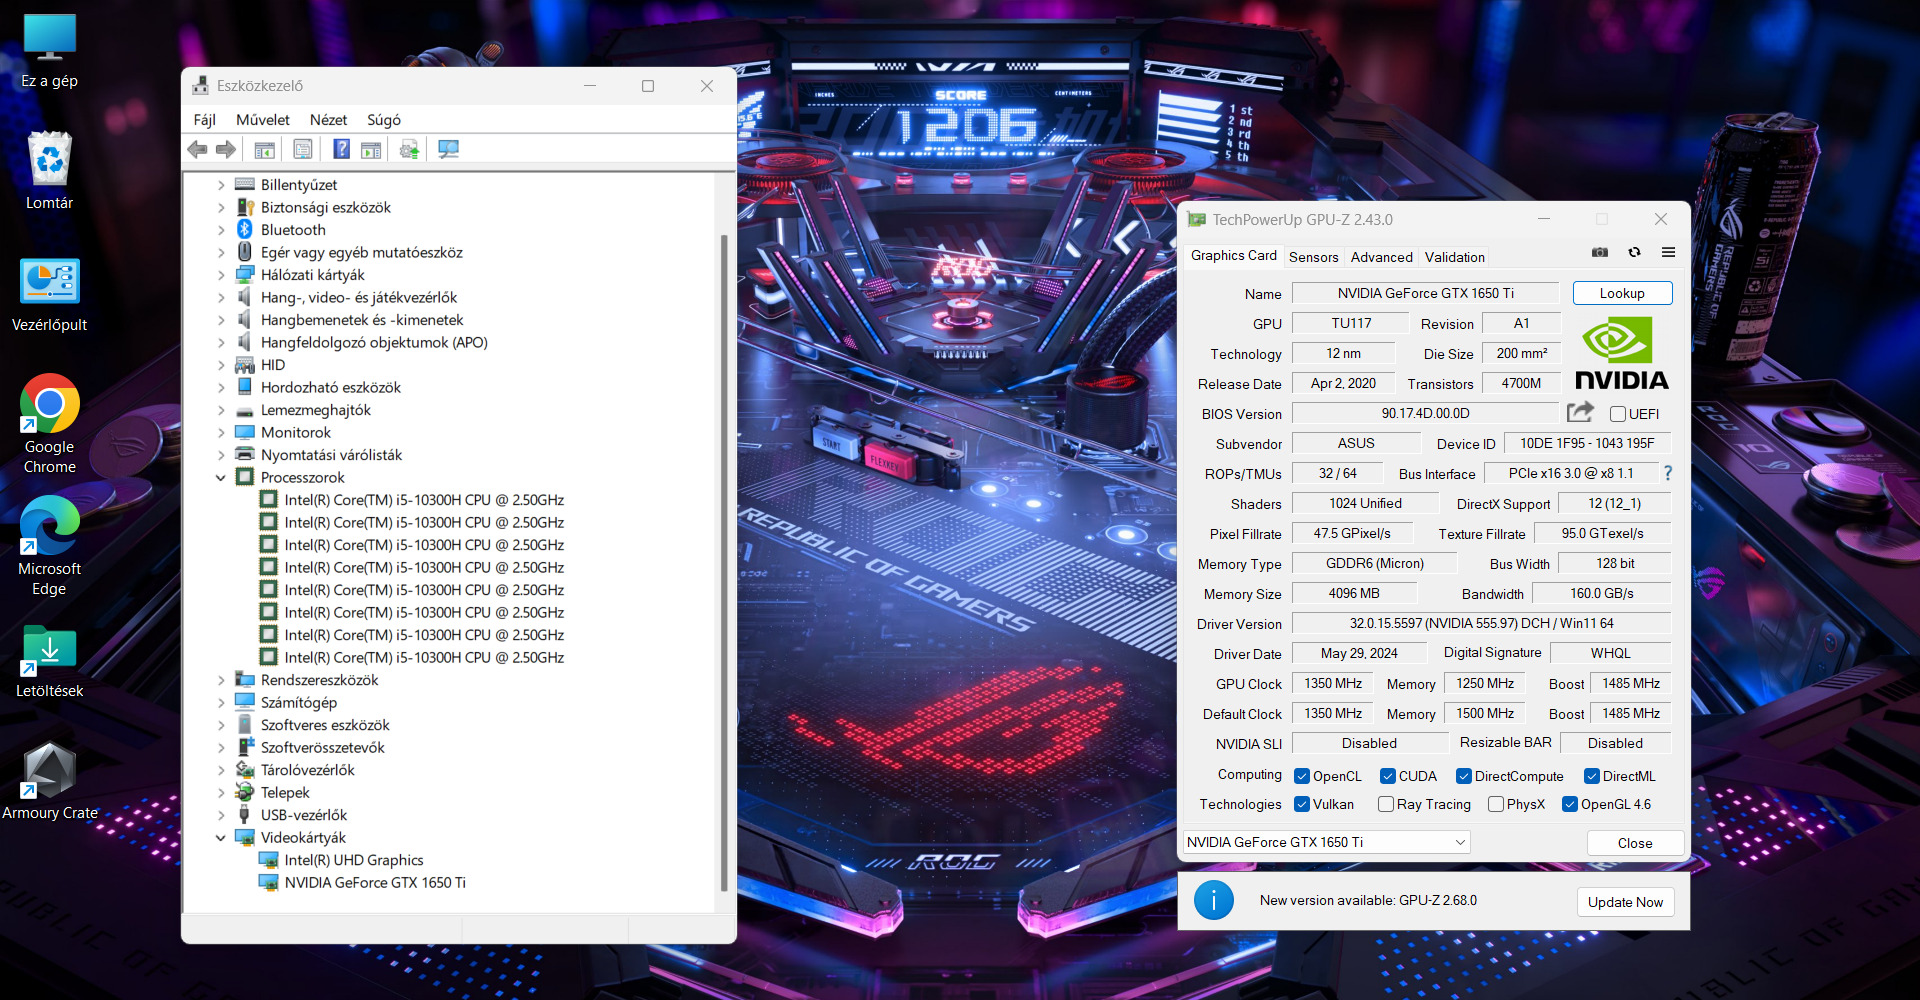Click the question mark next to Bus Interface
The height and width of the screenshot is (1000, 1920).
1668,473
